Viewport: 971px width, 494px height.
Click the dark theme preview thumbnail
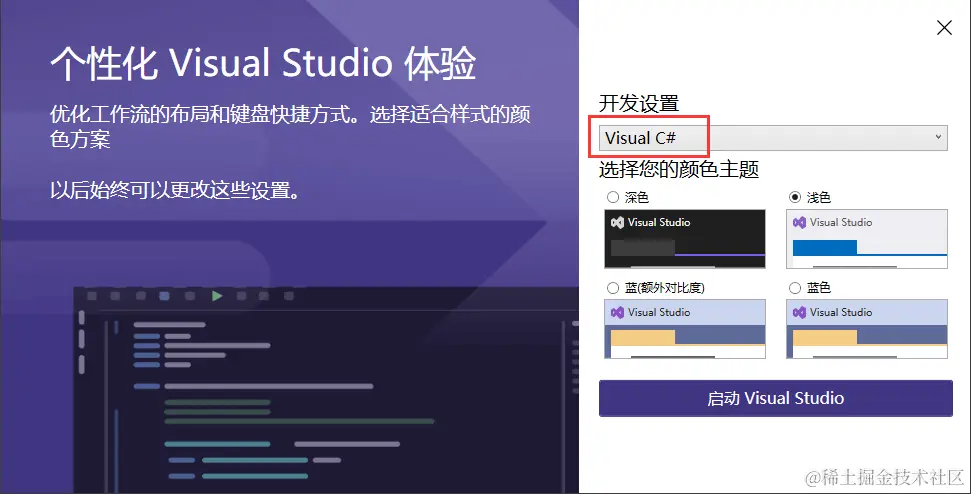coord(685,239)
